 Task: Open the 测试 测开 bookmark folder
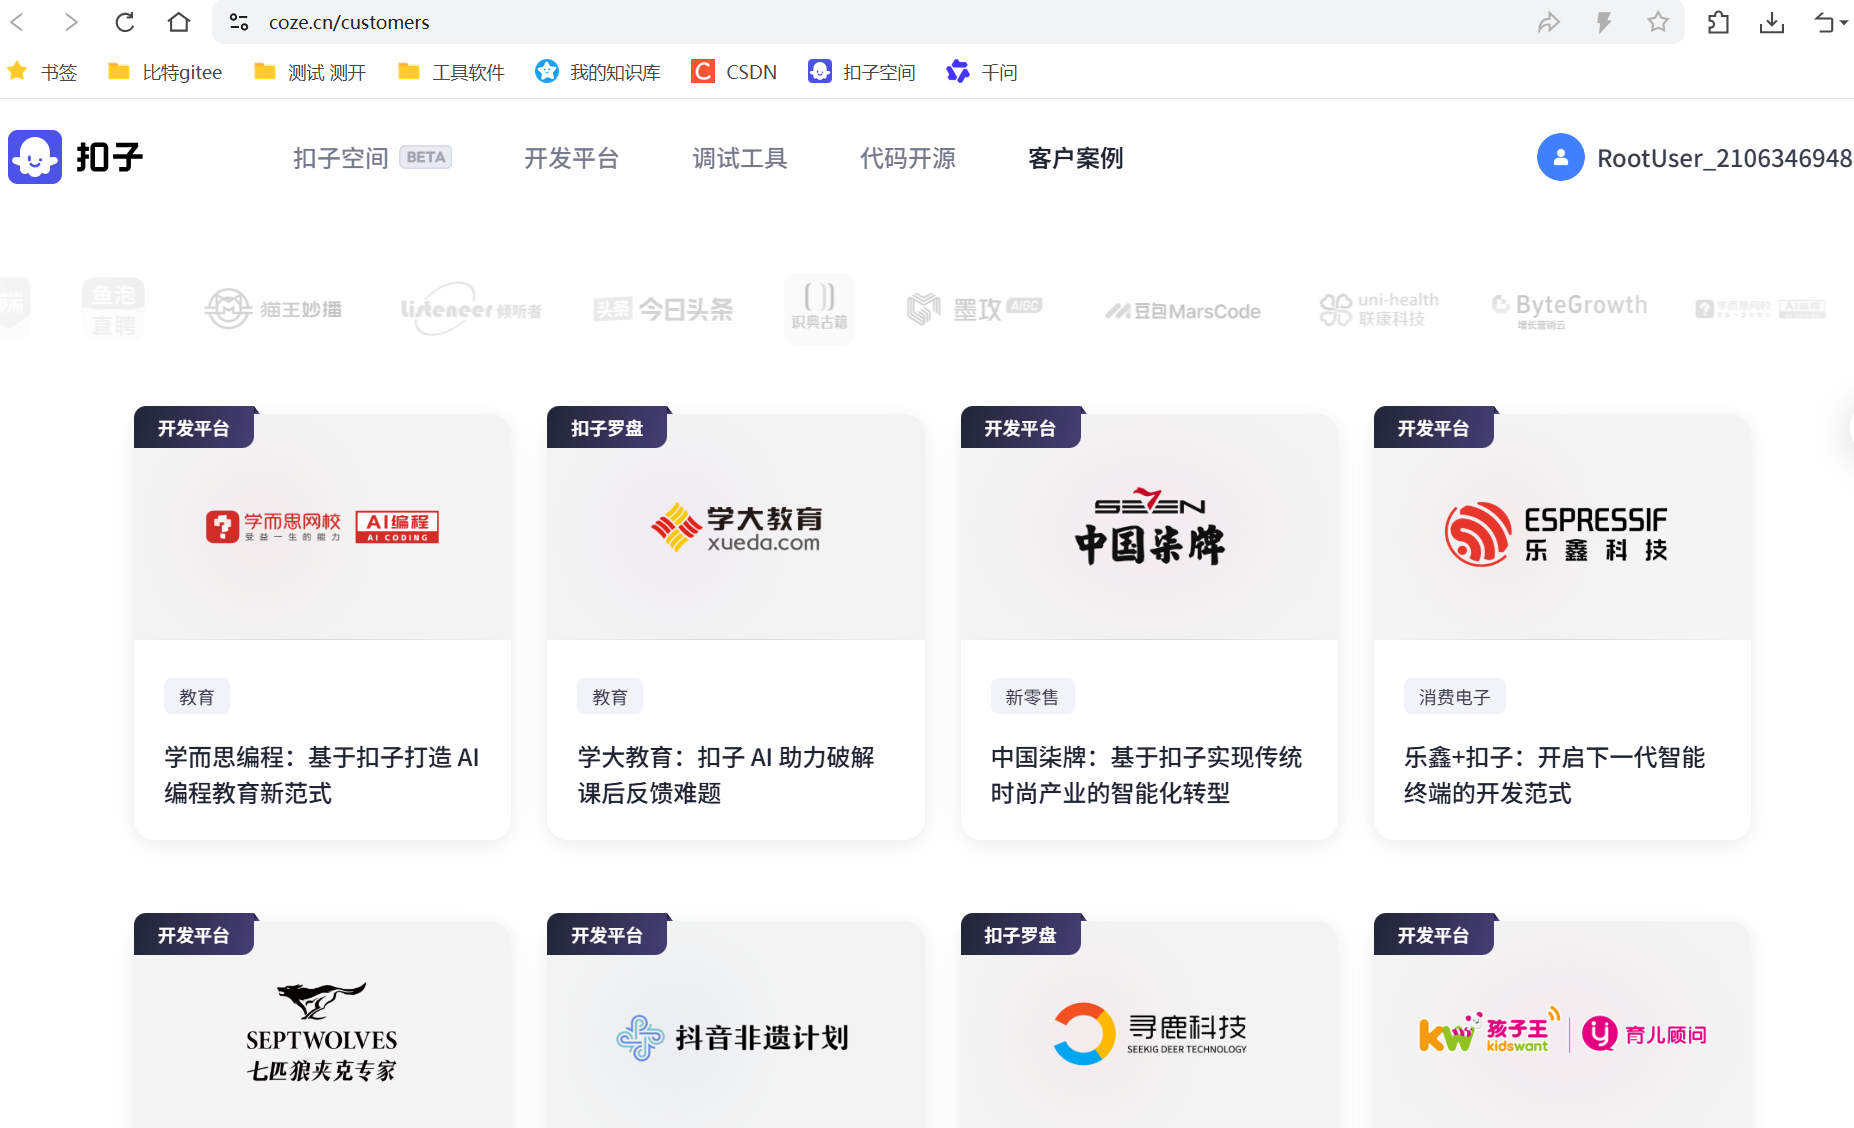click(310, 72)
